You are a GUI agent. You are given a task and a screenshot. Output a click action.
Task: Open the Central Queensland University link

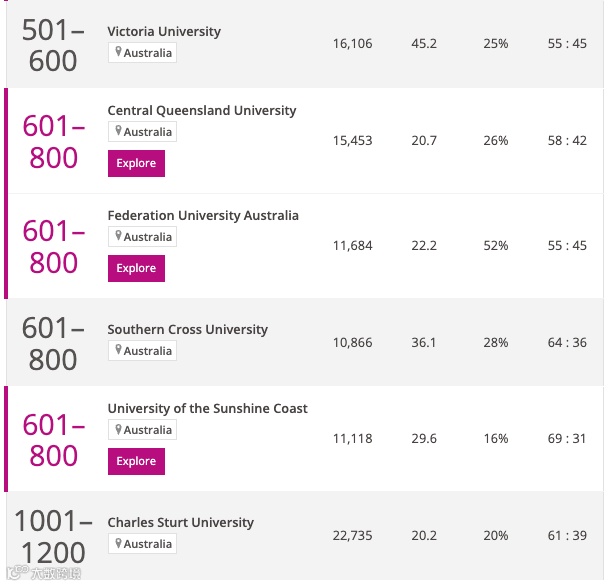[x=202, y=111]
